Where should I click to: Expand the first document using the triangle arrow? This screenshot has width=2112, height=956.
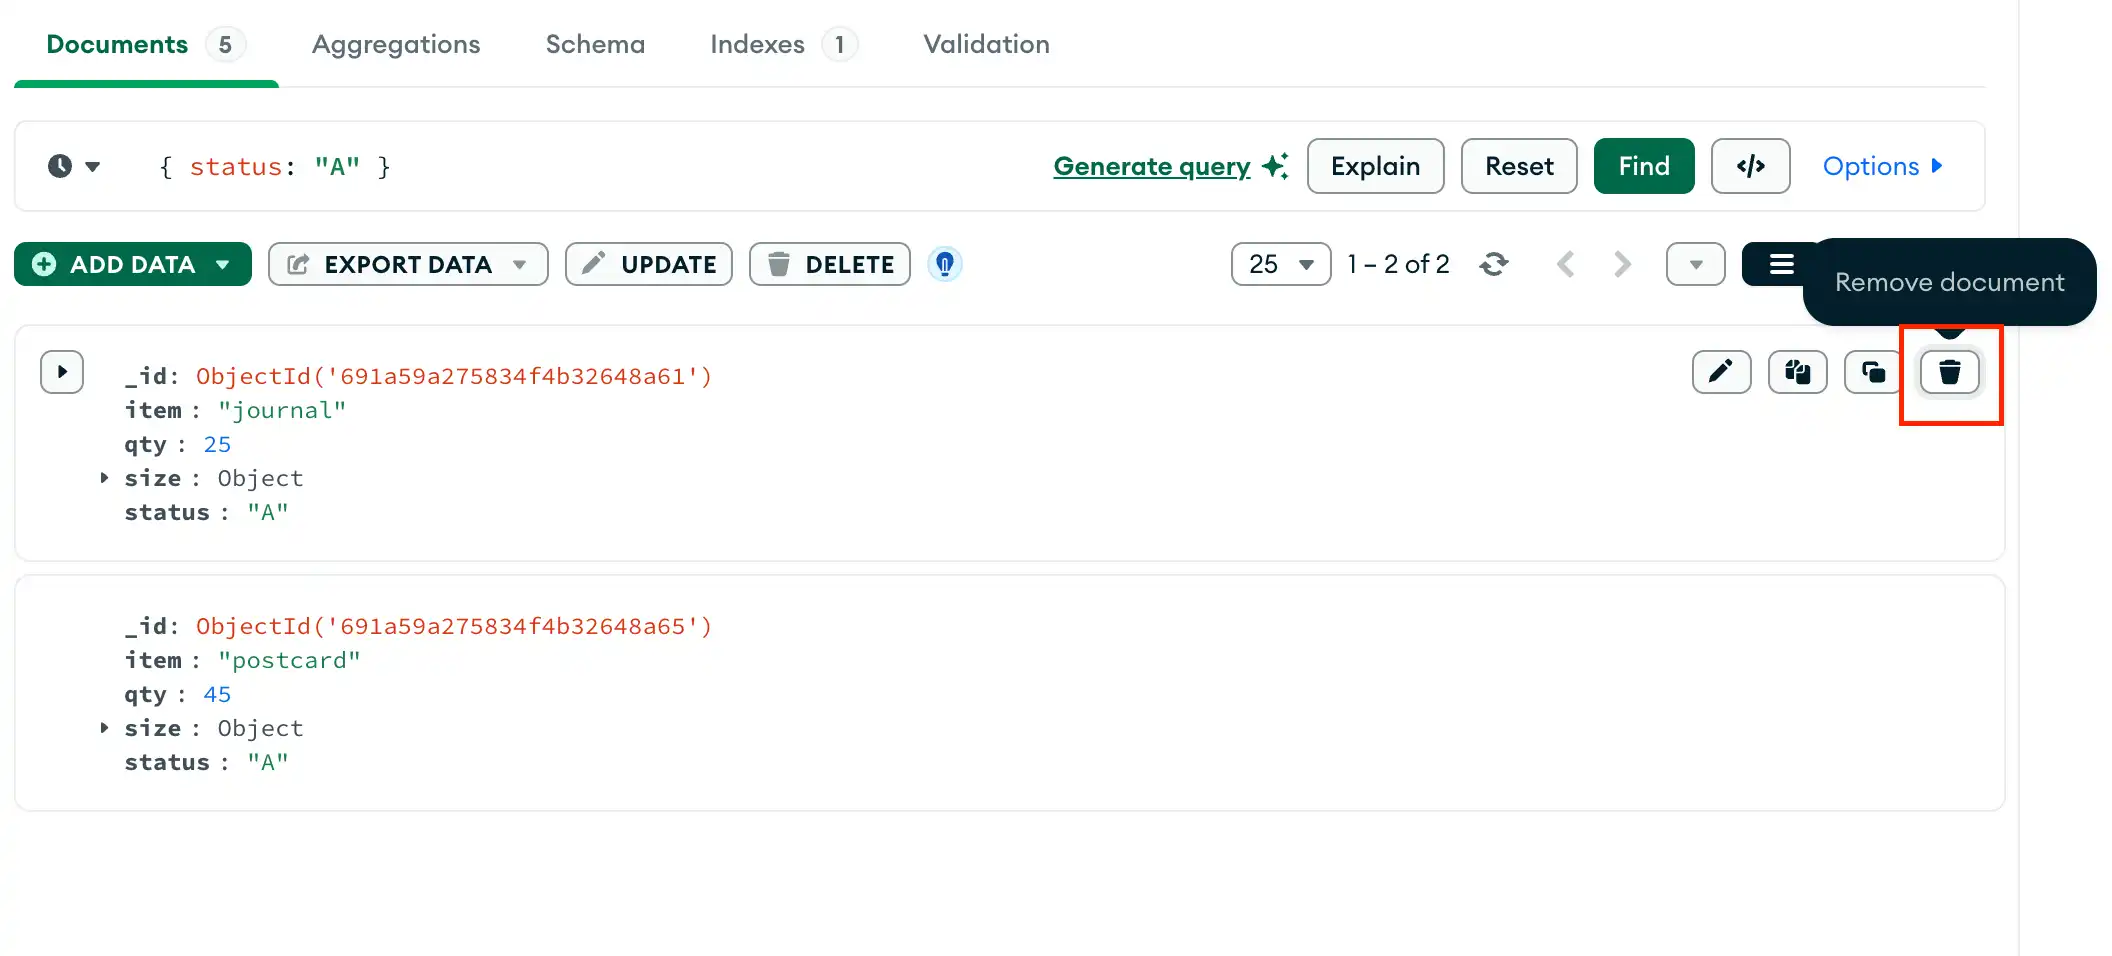(x=62, y=371)
